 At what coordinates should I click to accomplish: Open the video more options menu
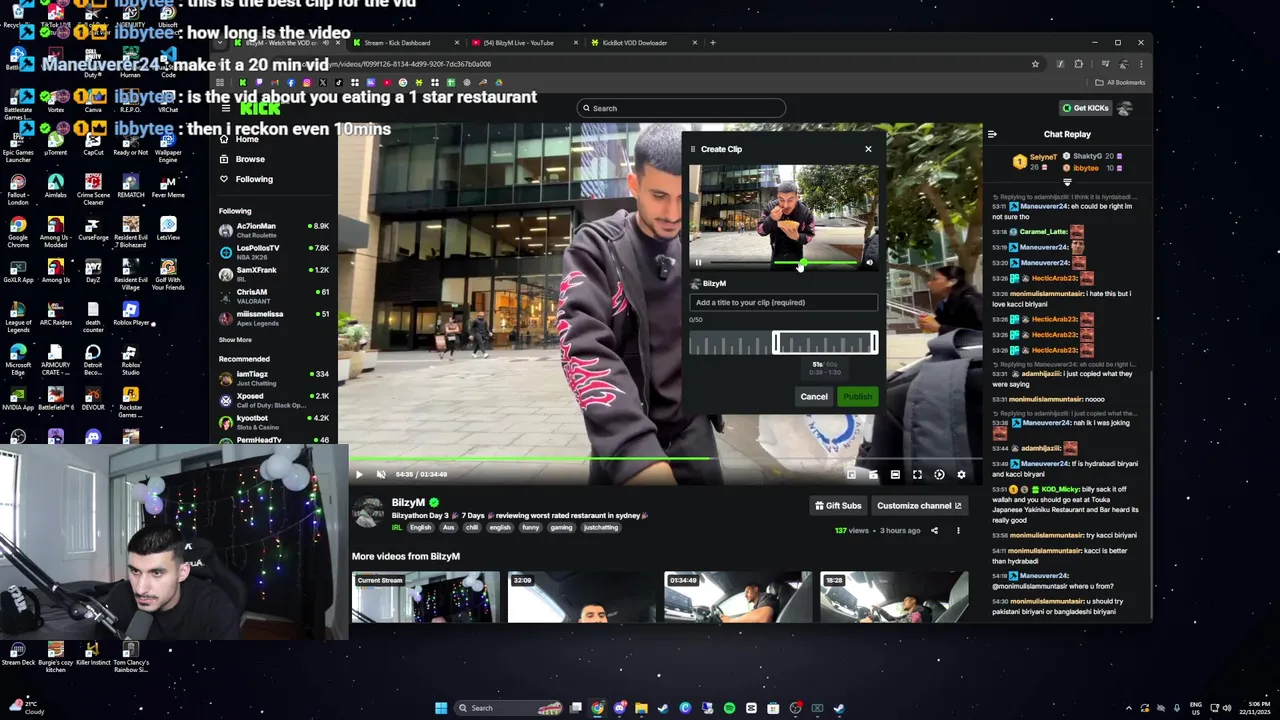click(x=958, y=531)
